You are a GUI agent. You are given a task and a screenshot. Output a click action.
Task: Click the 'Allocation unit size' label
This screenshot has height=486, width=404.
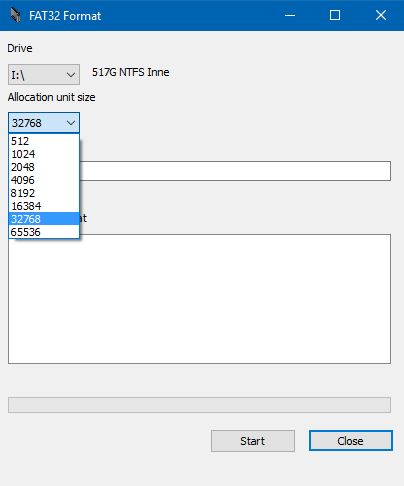click(x=52, y=97)
